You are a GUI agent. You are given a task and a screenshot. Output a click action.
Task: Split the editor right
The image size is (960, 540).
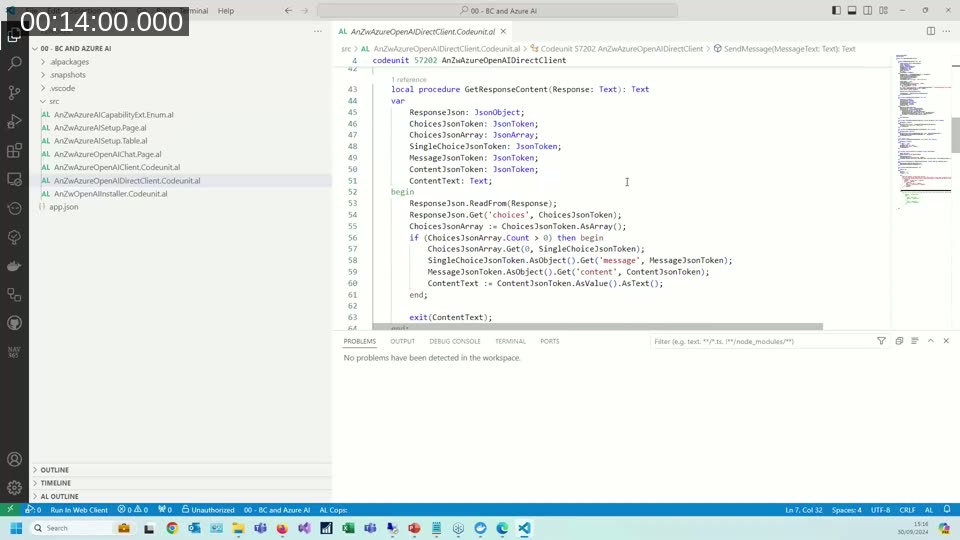pyautogui.click(x=931, y=31)
